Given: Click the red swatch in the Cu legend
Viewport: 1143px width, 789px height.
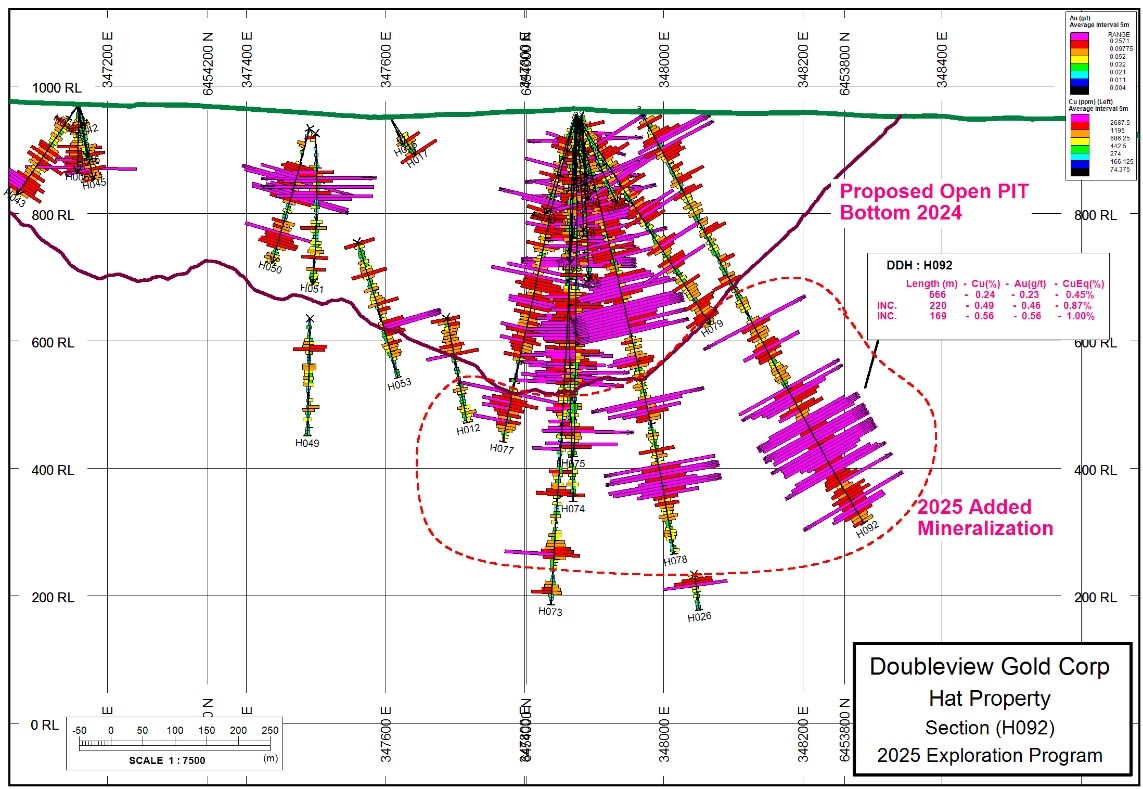Looking at the screenshot, I should 1080,126.
